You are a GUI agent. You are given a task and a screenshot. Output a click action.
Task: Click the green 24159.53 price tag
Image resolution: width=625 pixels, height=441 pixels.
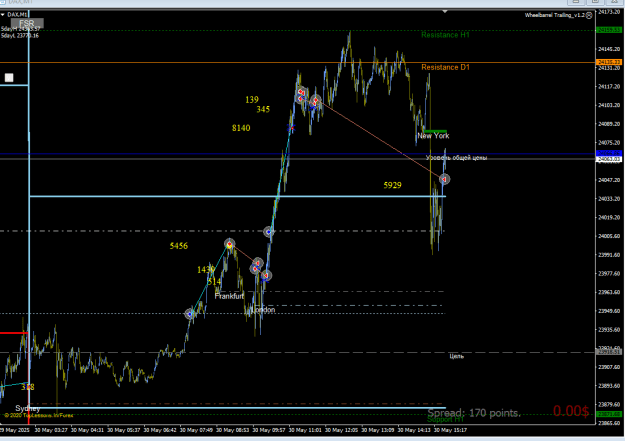609,30
